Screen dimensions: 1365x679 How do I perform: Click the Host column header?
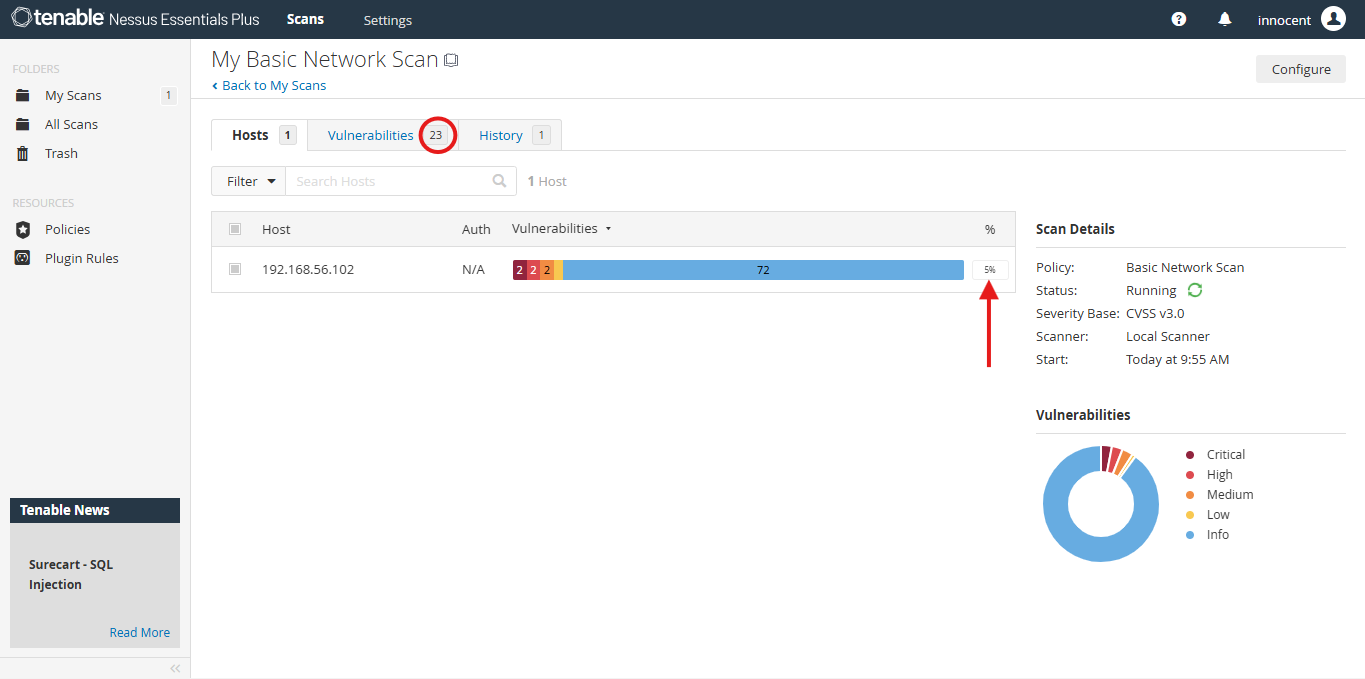tap(276, 229)
